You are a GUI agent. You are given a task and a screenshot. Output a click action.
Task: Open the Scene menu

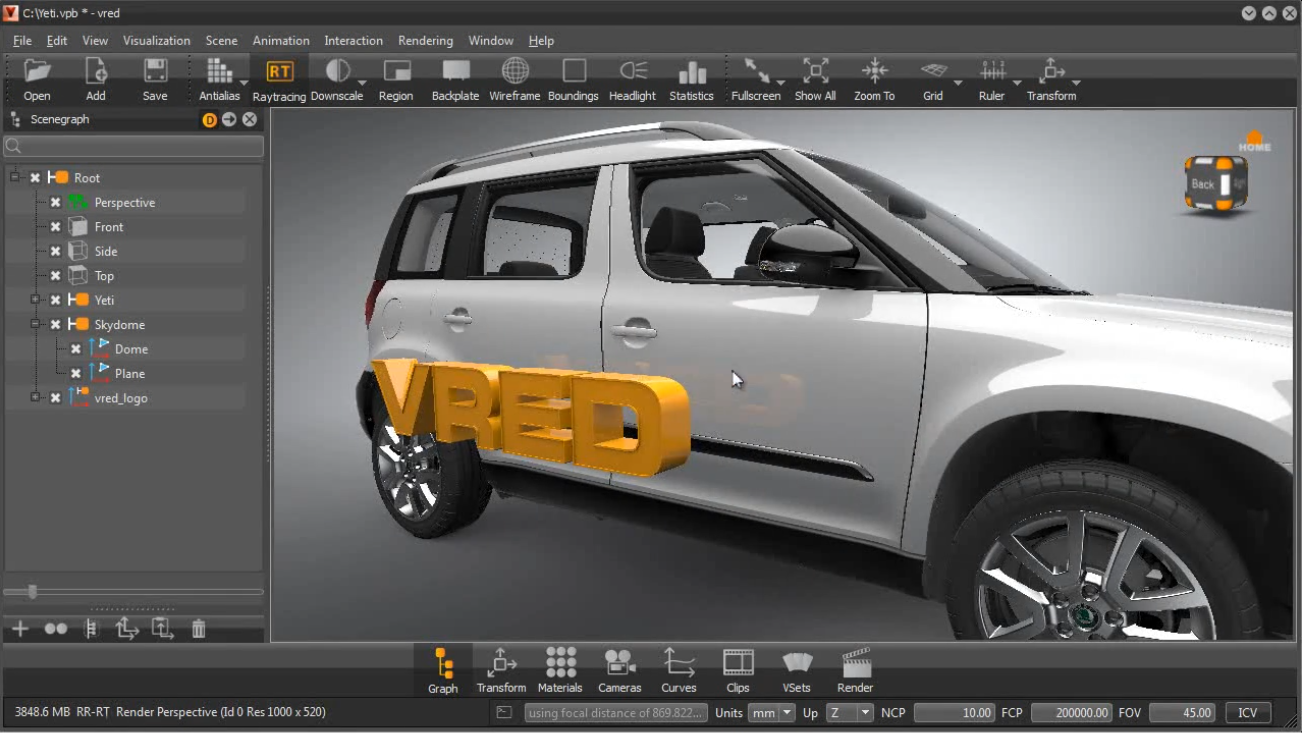(x=221, y=41)
